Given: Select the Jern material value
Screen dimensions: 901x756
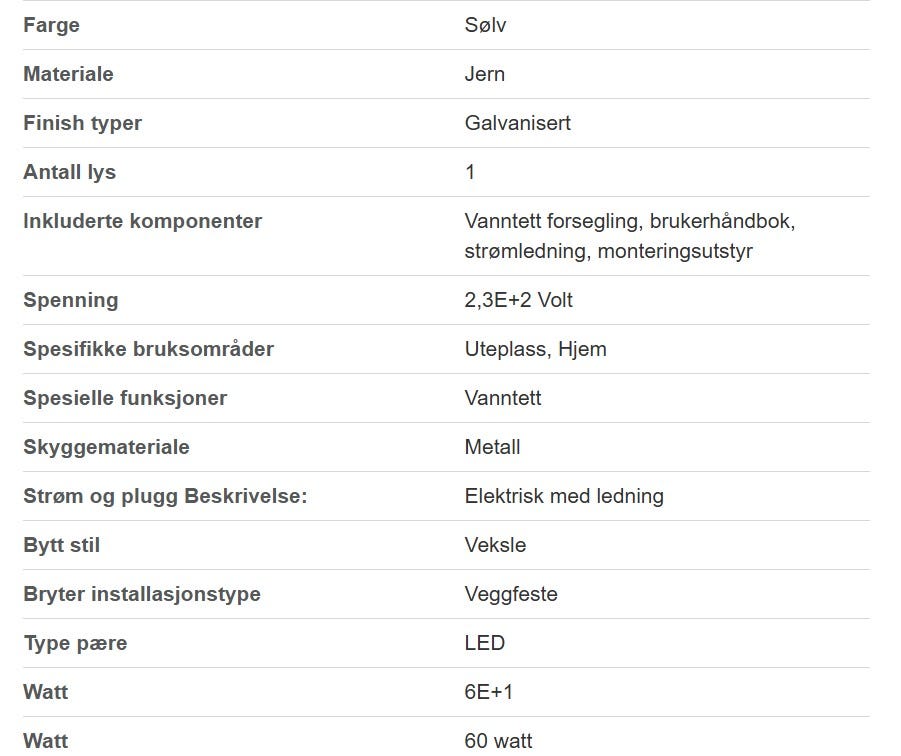Looking at the screenshot, I should [x=484, y=74].
